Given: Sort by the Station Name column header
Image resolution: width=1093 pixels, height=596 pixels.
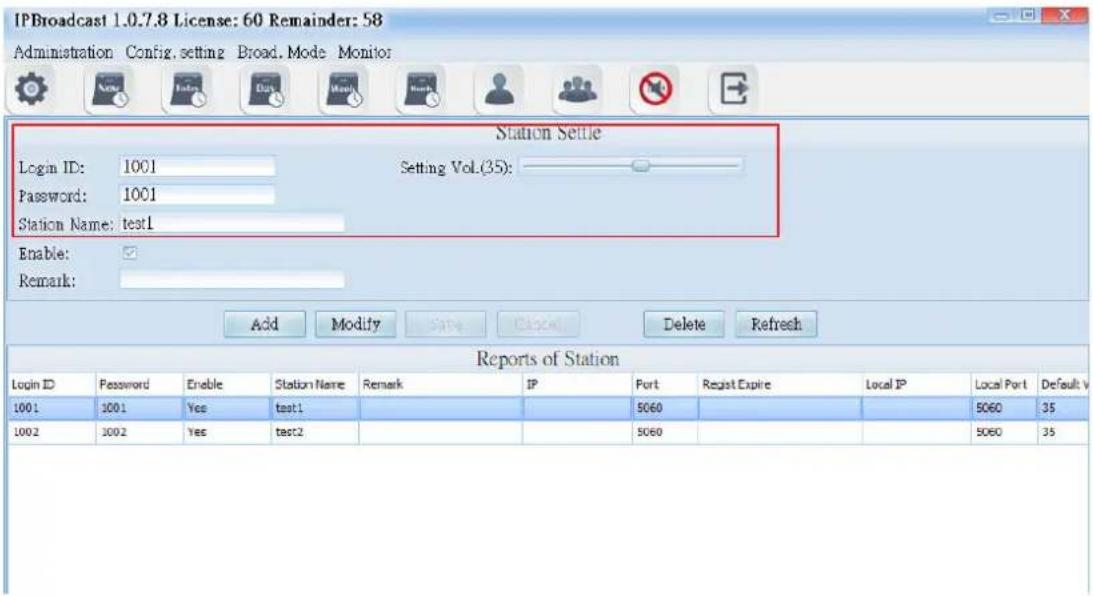Looking at the screenshot, I should coord(314,384).
